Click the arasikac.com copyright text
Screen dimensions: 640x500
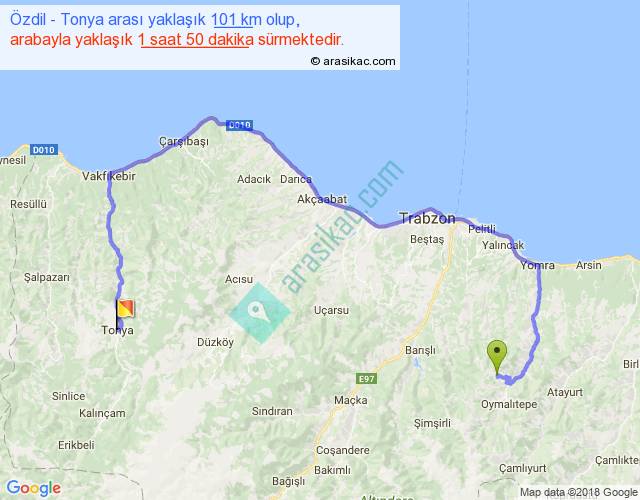353,61
